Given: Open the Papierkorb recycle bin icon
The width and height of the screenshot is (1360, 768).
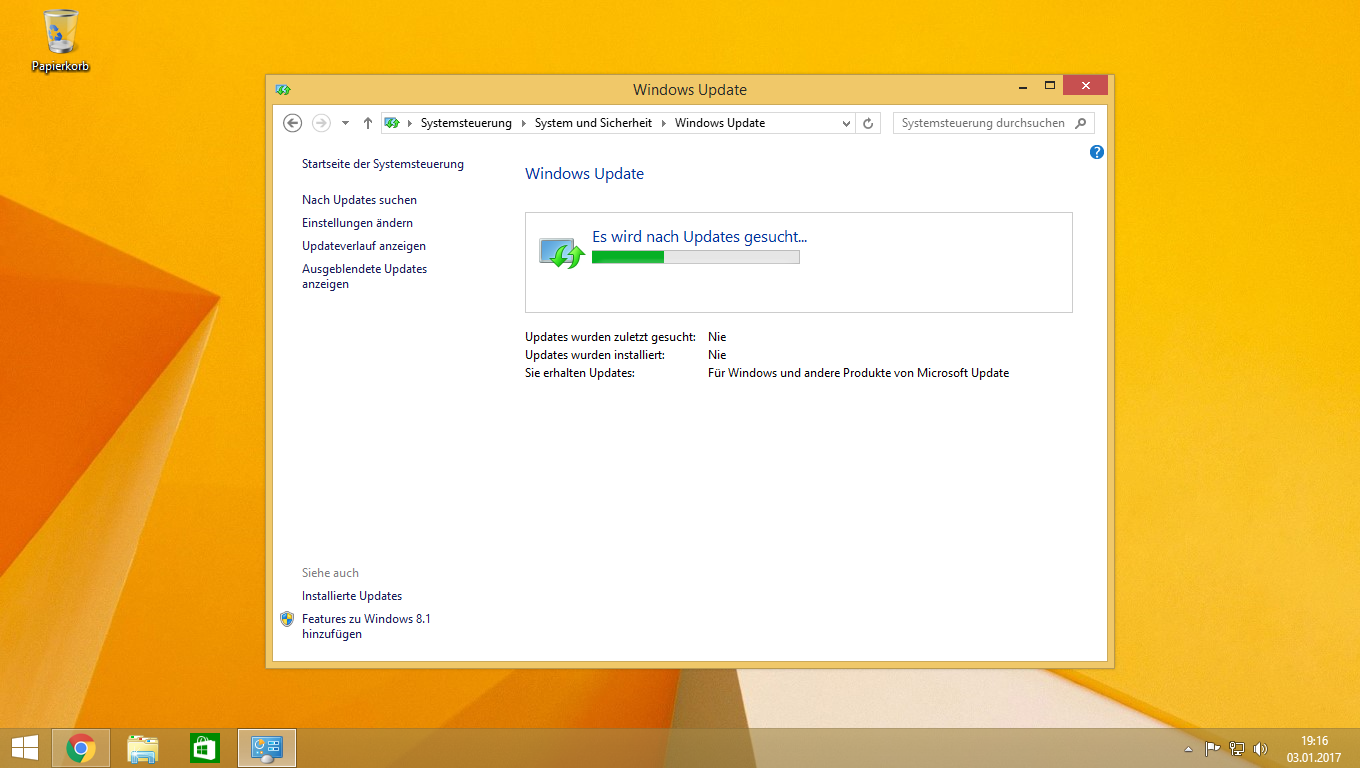Looking at the screenshot, I should (x=60, y=41).
